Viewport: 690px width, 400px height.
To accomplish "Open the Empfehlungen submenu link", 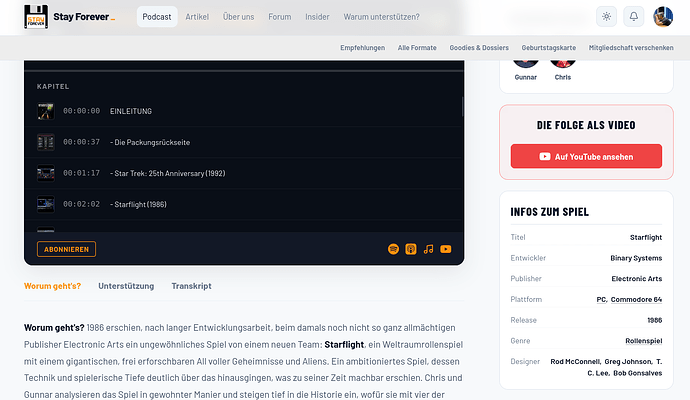I will coord(363,48).
